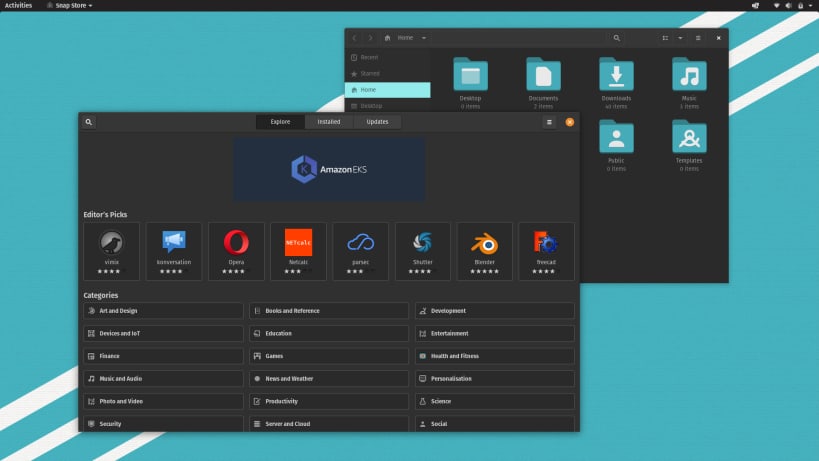Open the Personalisation category
819x461 pixels.
495,379
